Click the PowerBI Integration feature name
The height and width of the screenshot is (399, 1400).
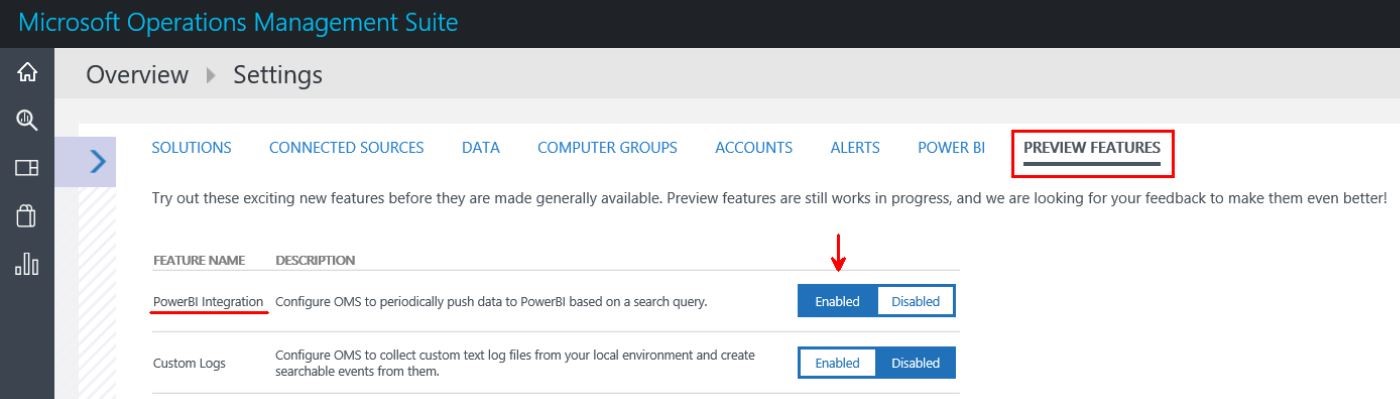pos(208,301)
